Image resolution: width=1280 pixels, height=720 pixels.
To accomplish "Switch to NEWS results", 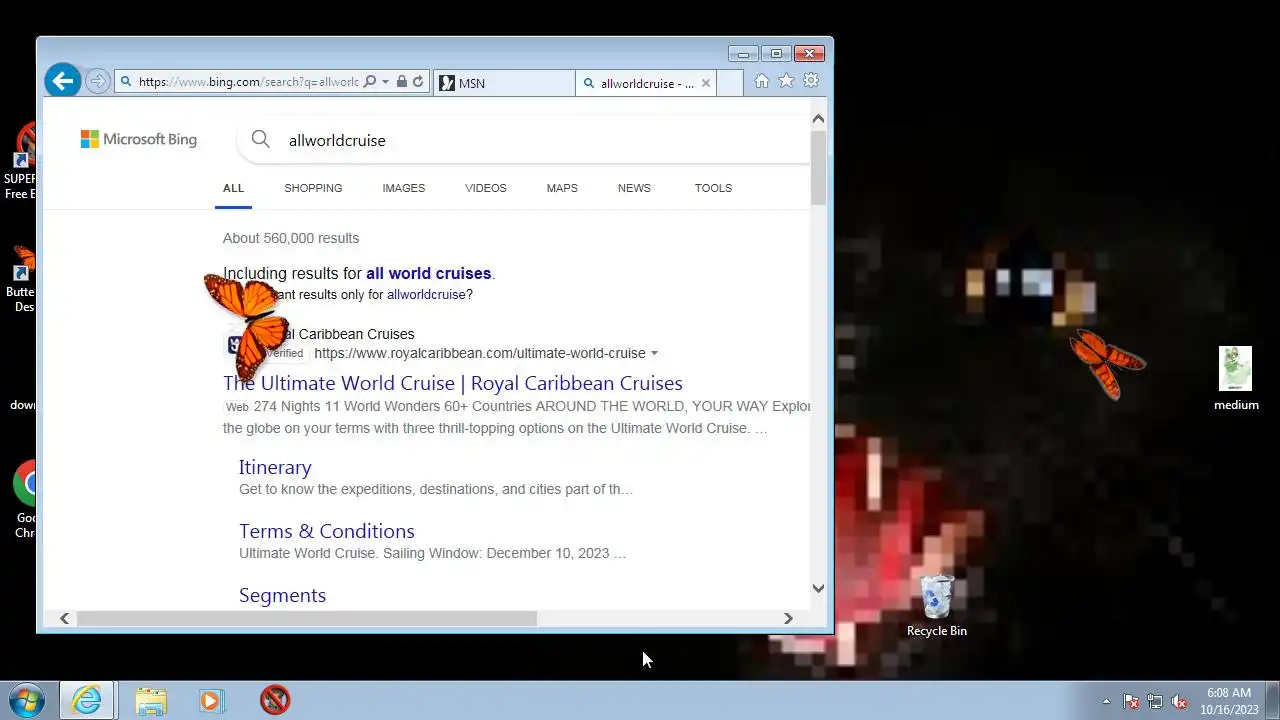I will 634,188.
